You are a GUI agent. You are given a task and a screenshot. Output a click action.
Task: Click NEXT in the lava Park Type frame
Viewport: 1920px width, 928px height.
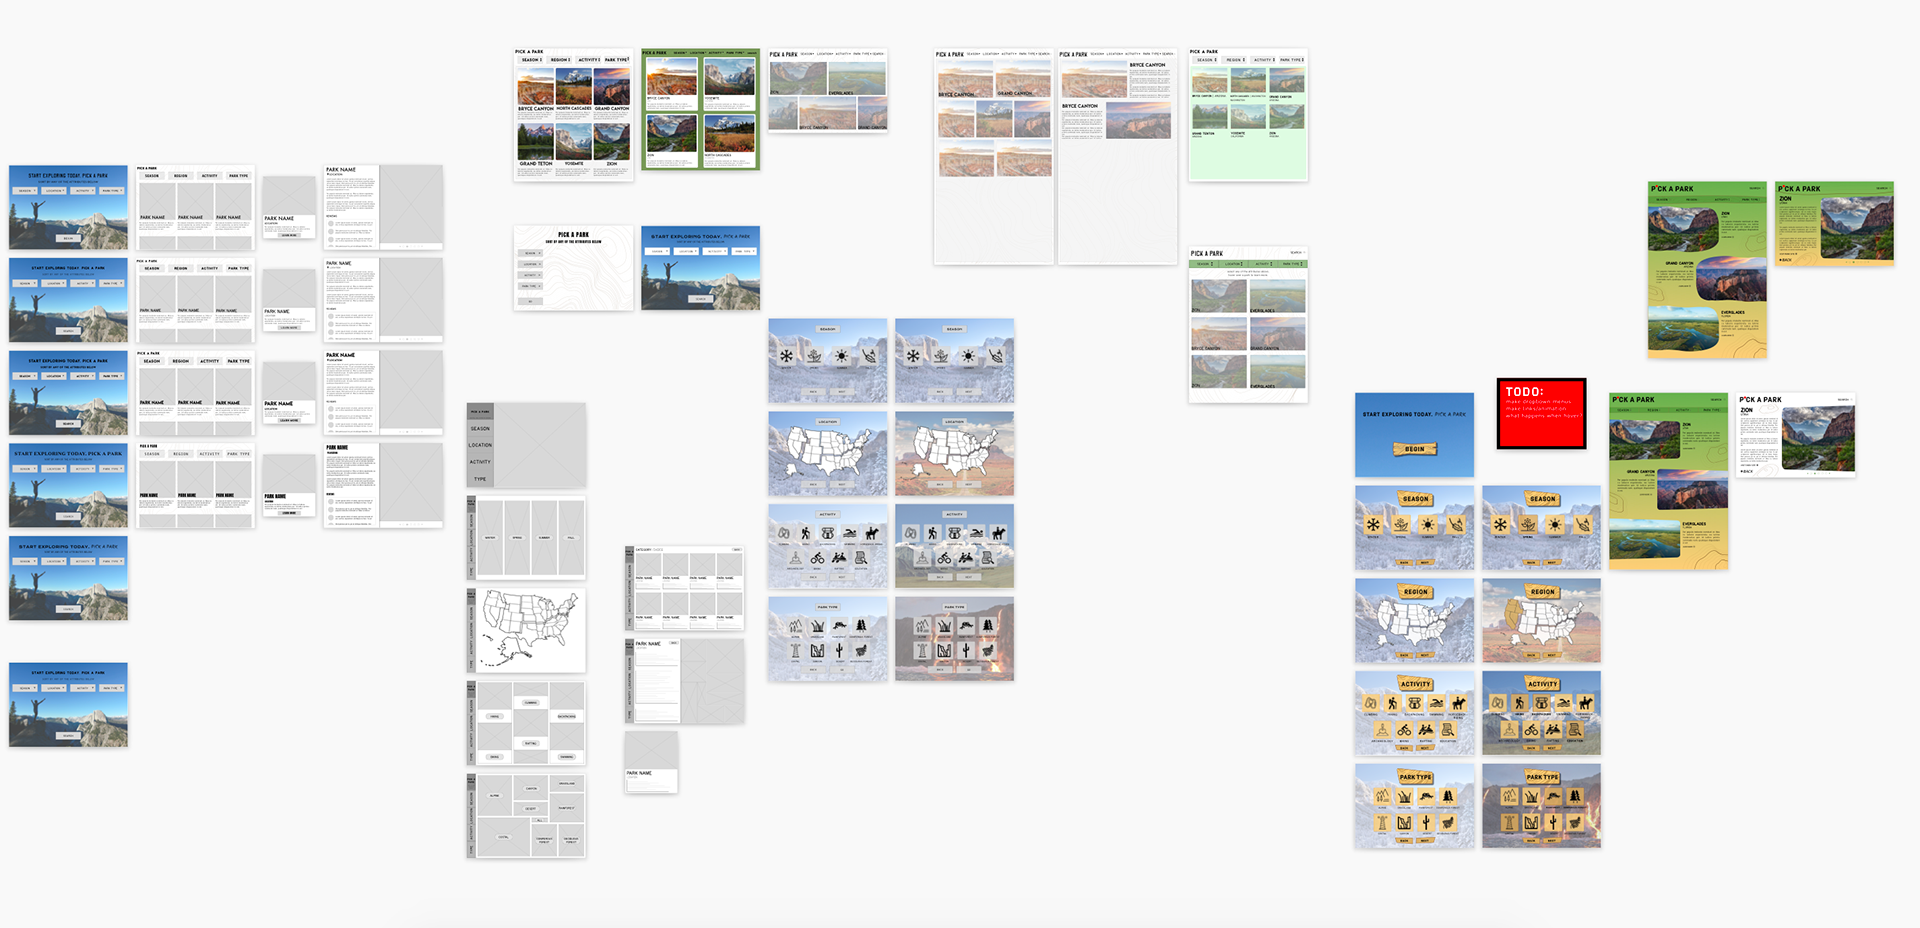(x=1552, y=840)
